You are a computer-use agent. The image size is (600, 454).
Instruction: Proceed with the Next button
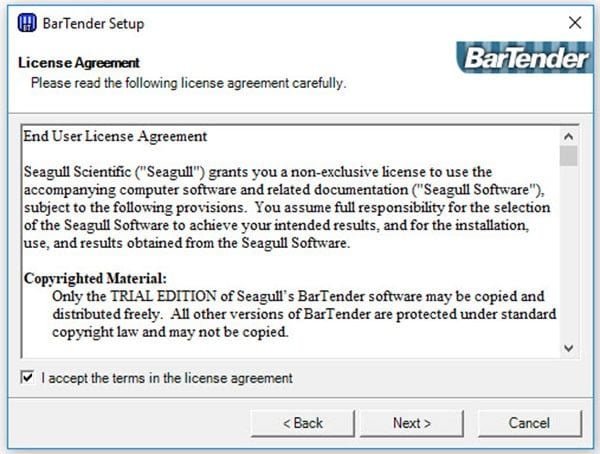pos(412,423)
